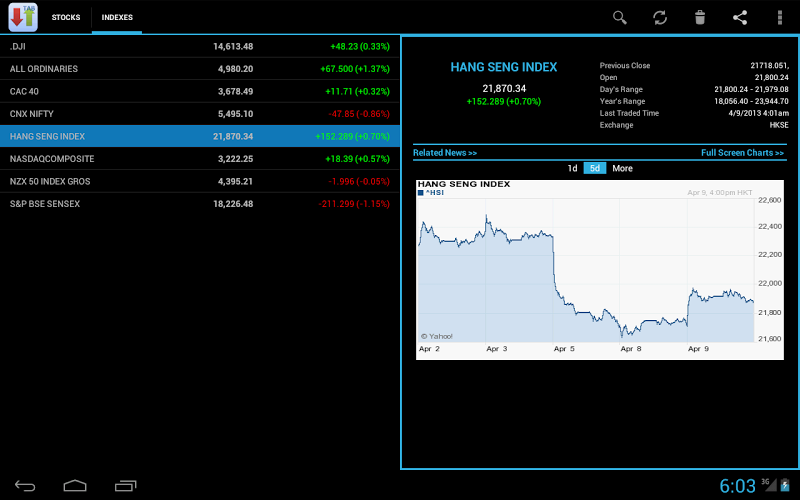Tap Day's Range 21,800.24 - 21,979.08
This screenshot has height=500, width=800.
click(x=752, y=89)
